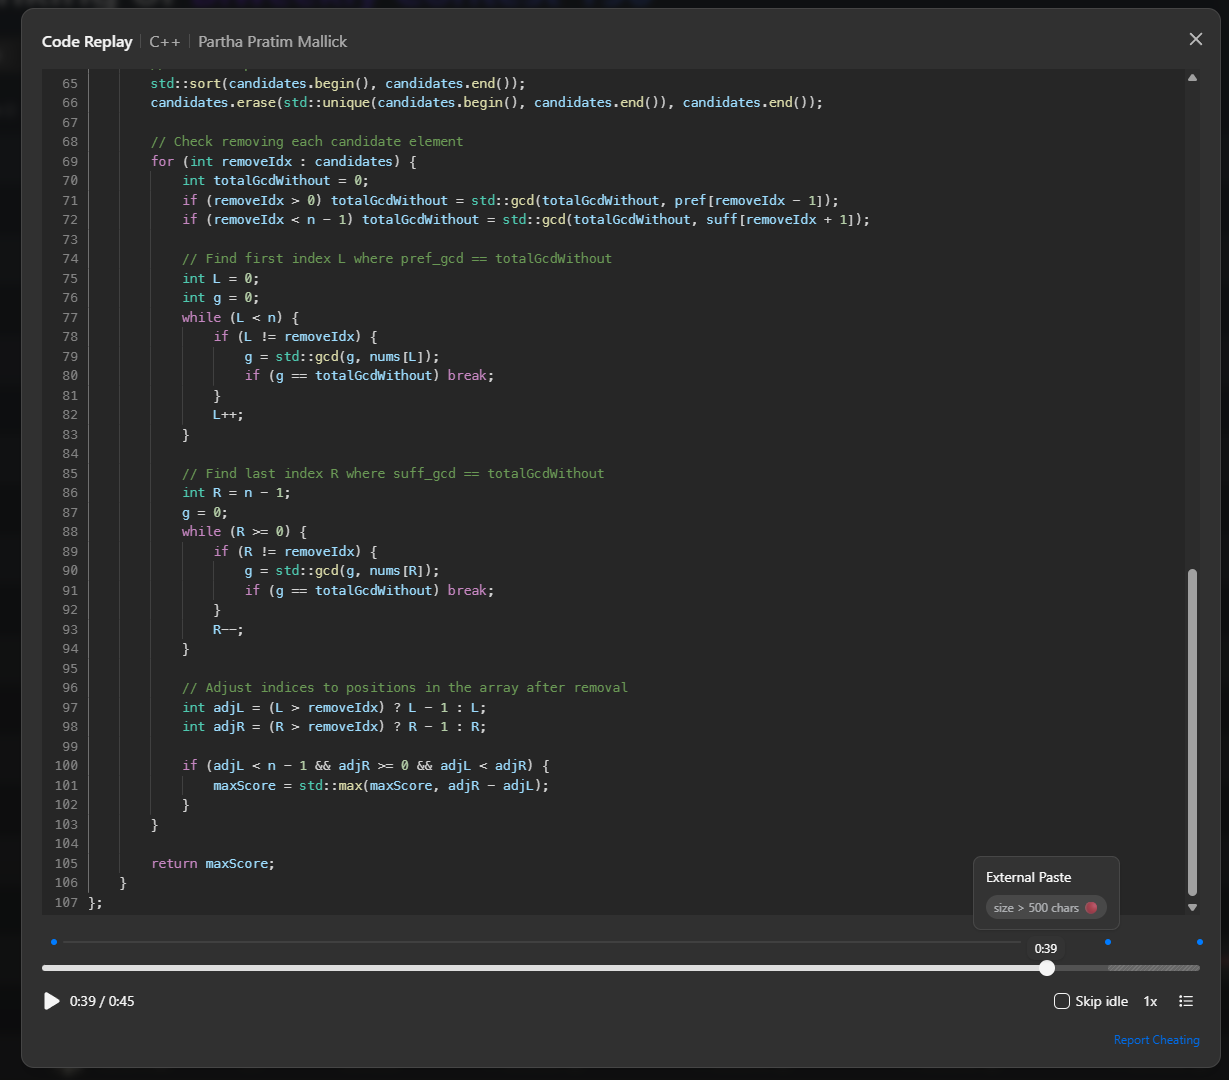Click line 97 'int adjL' declaration
This screenshot has height=1080, width=1229.
[x=334, y=707]
